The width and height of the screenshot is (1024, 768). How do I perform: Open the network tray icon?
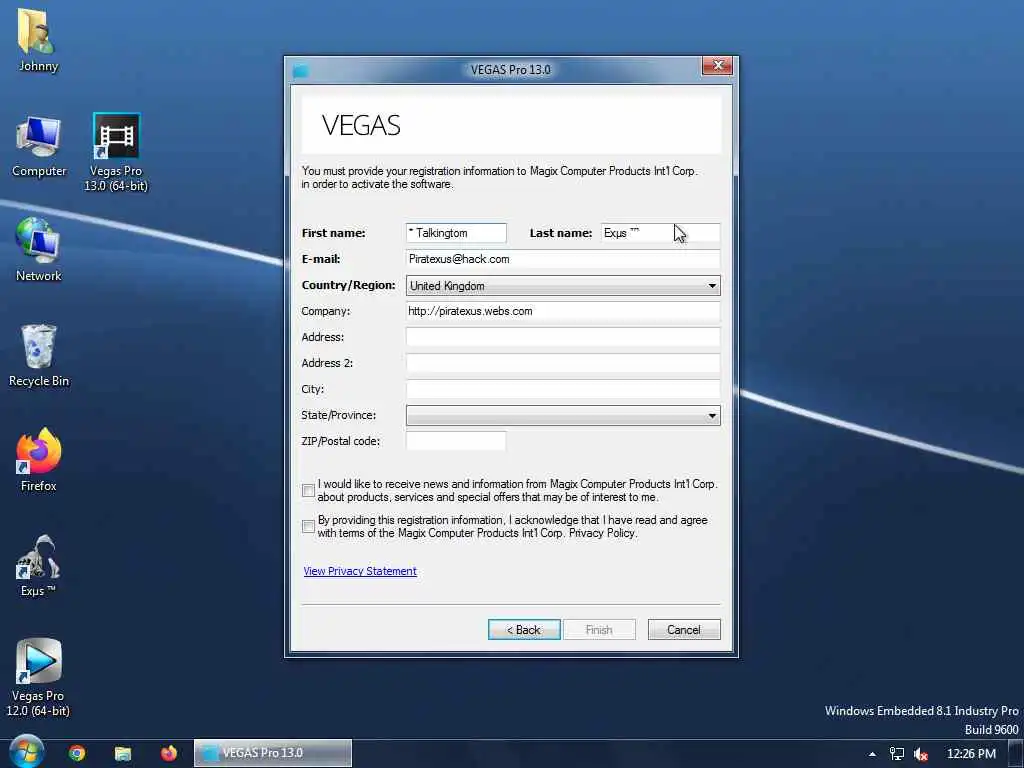(897, 754)
